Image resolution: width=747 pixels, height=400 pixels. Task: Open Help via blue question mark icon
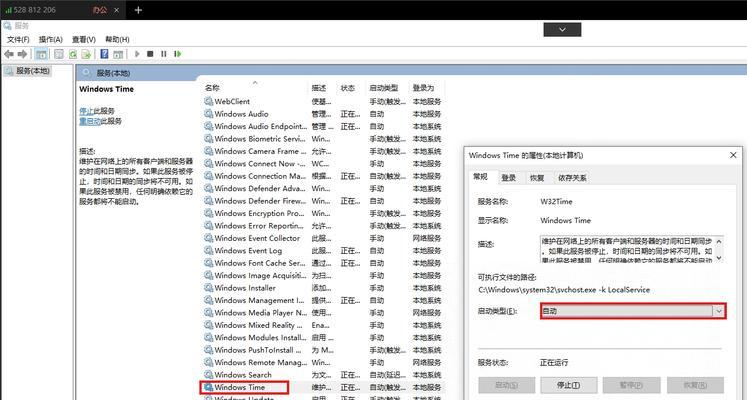coord(104,54)
